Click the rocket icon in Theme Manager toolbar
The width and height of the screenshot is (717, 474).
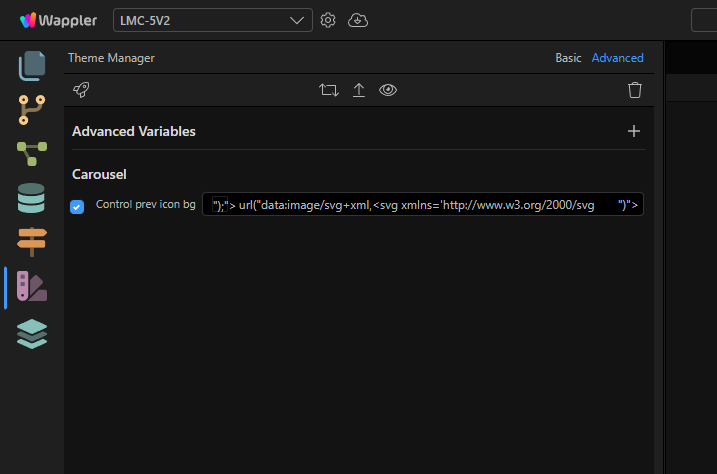pyautogui.click(x=81, y=90)
